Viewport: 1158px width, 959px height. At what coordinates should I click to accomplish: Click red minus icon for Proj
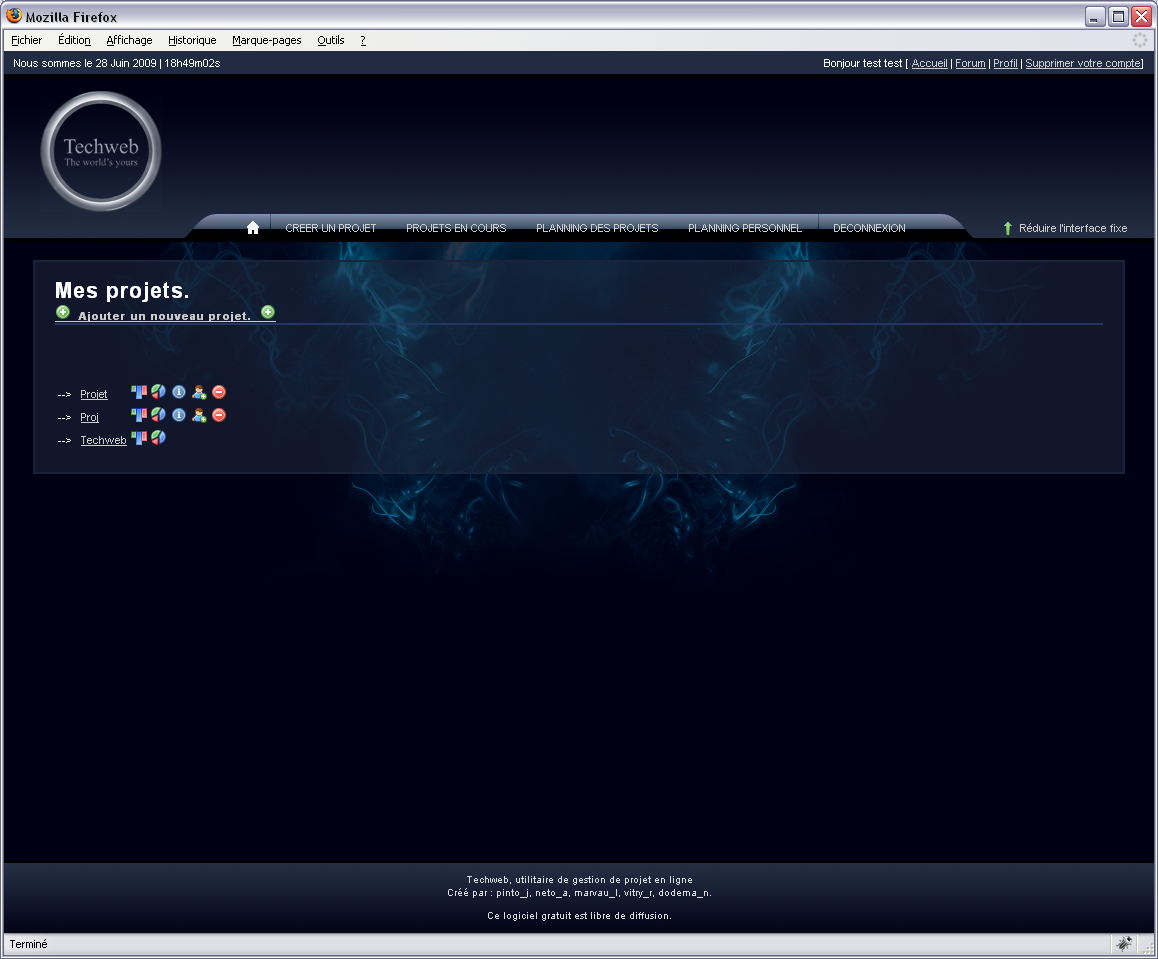(219, 415)
